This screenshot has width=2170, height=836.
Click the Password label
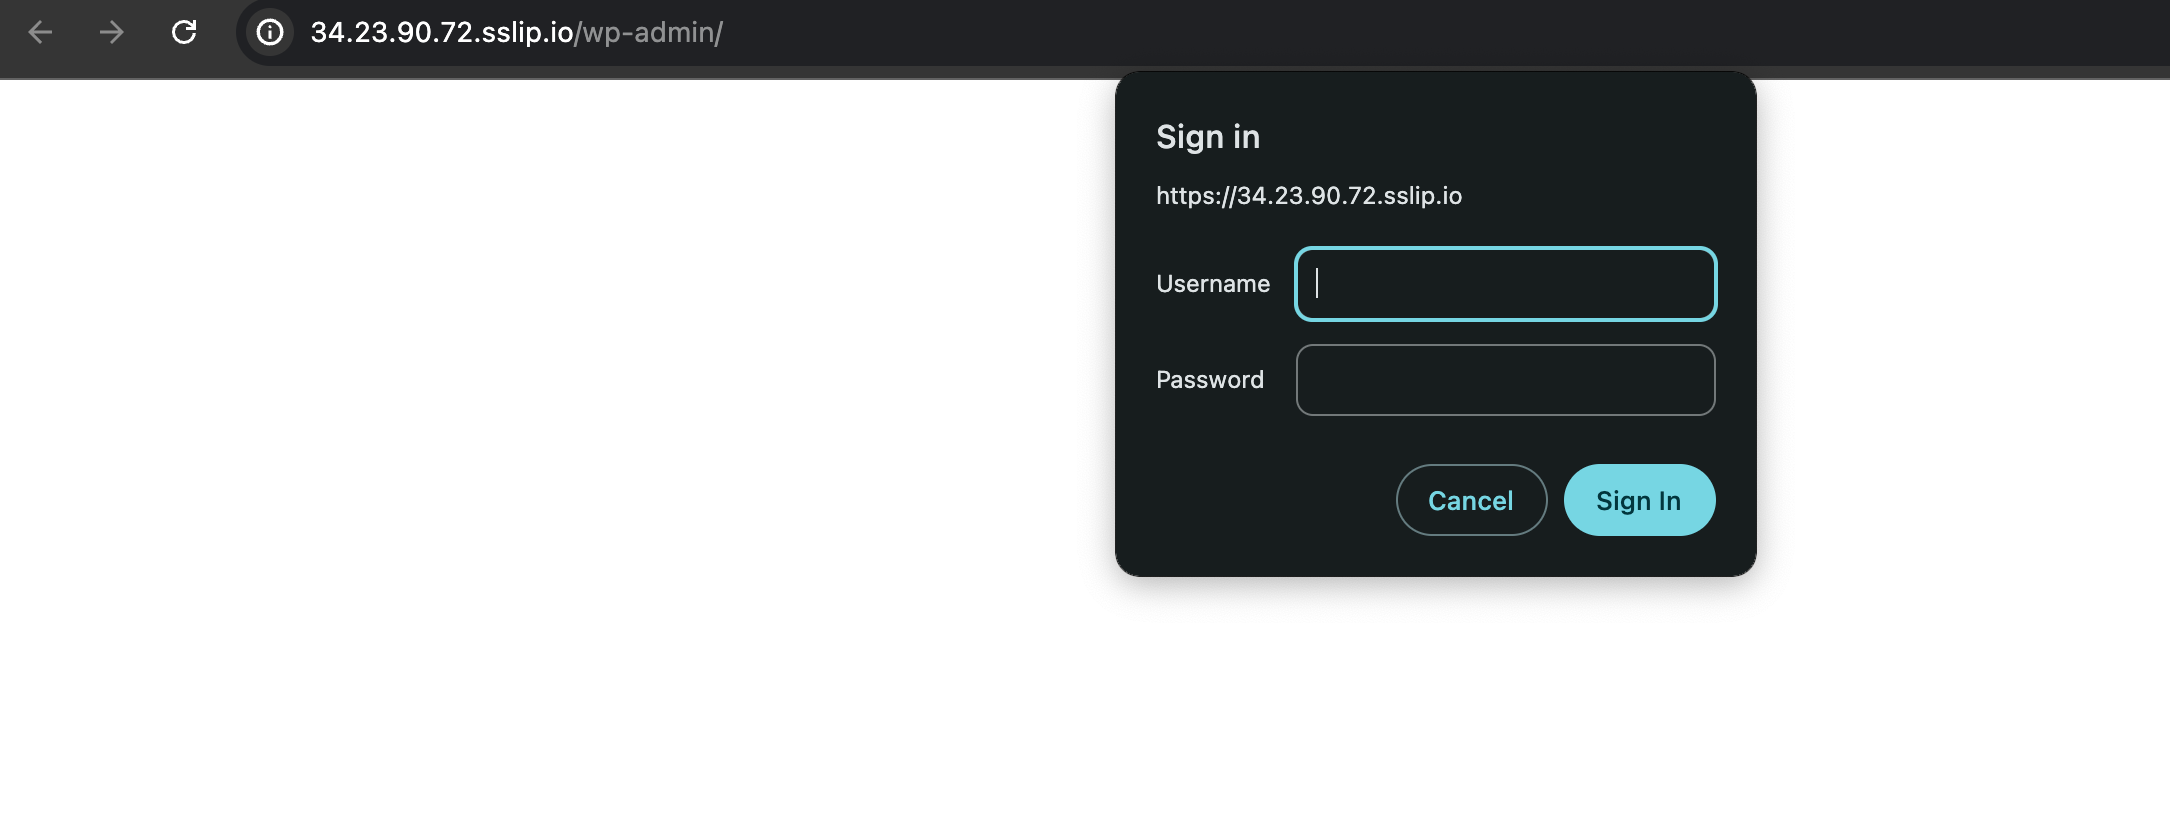pyautogui.click(x=1209, y=380)
